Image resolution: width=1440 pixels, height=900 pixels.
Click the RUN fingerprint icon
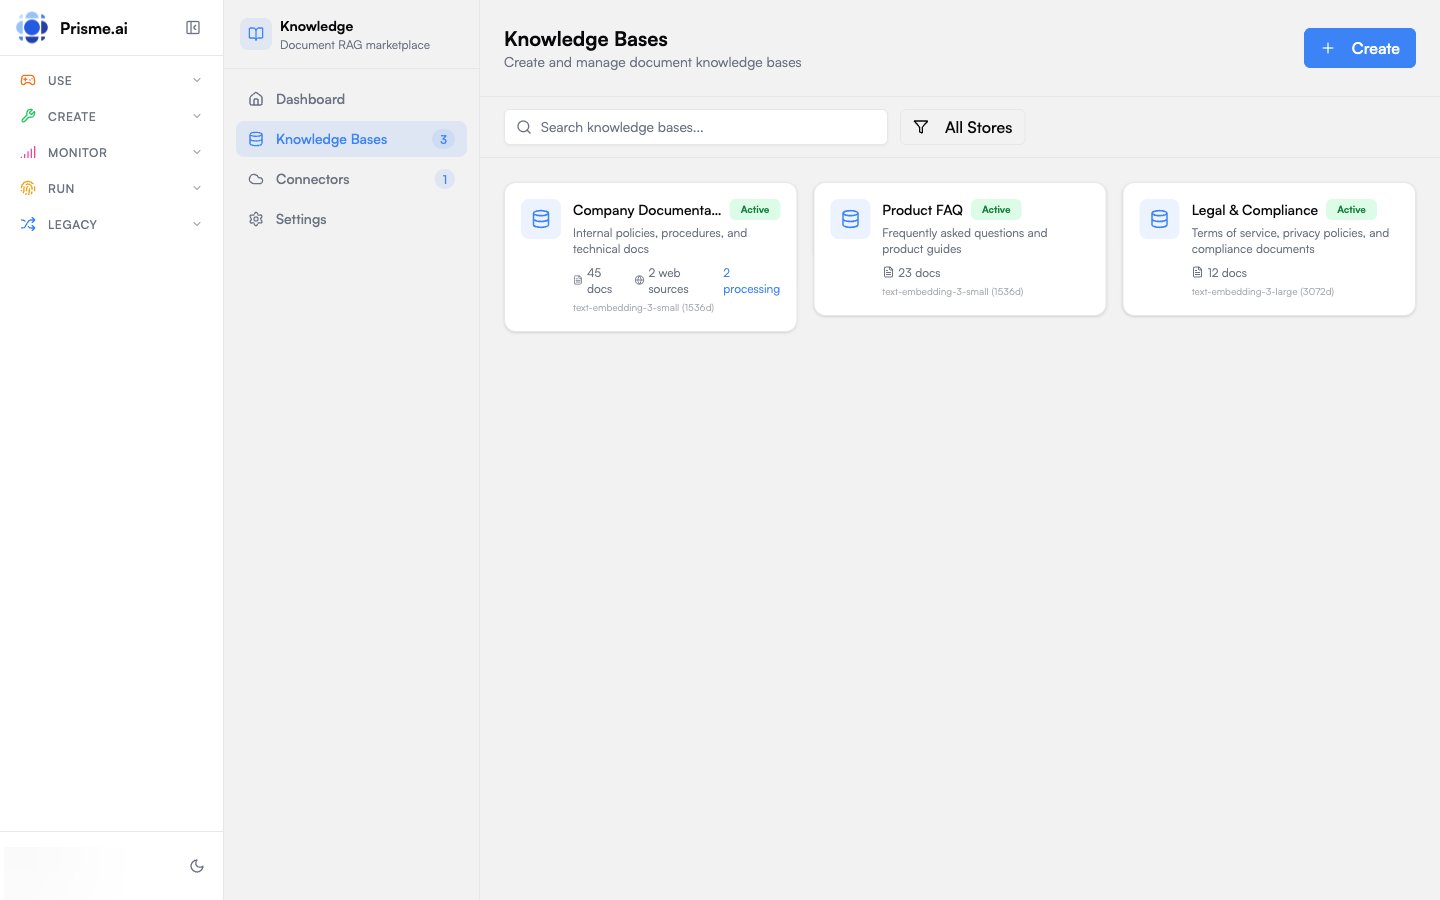pos(28,188)
